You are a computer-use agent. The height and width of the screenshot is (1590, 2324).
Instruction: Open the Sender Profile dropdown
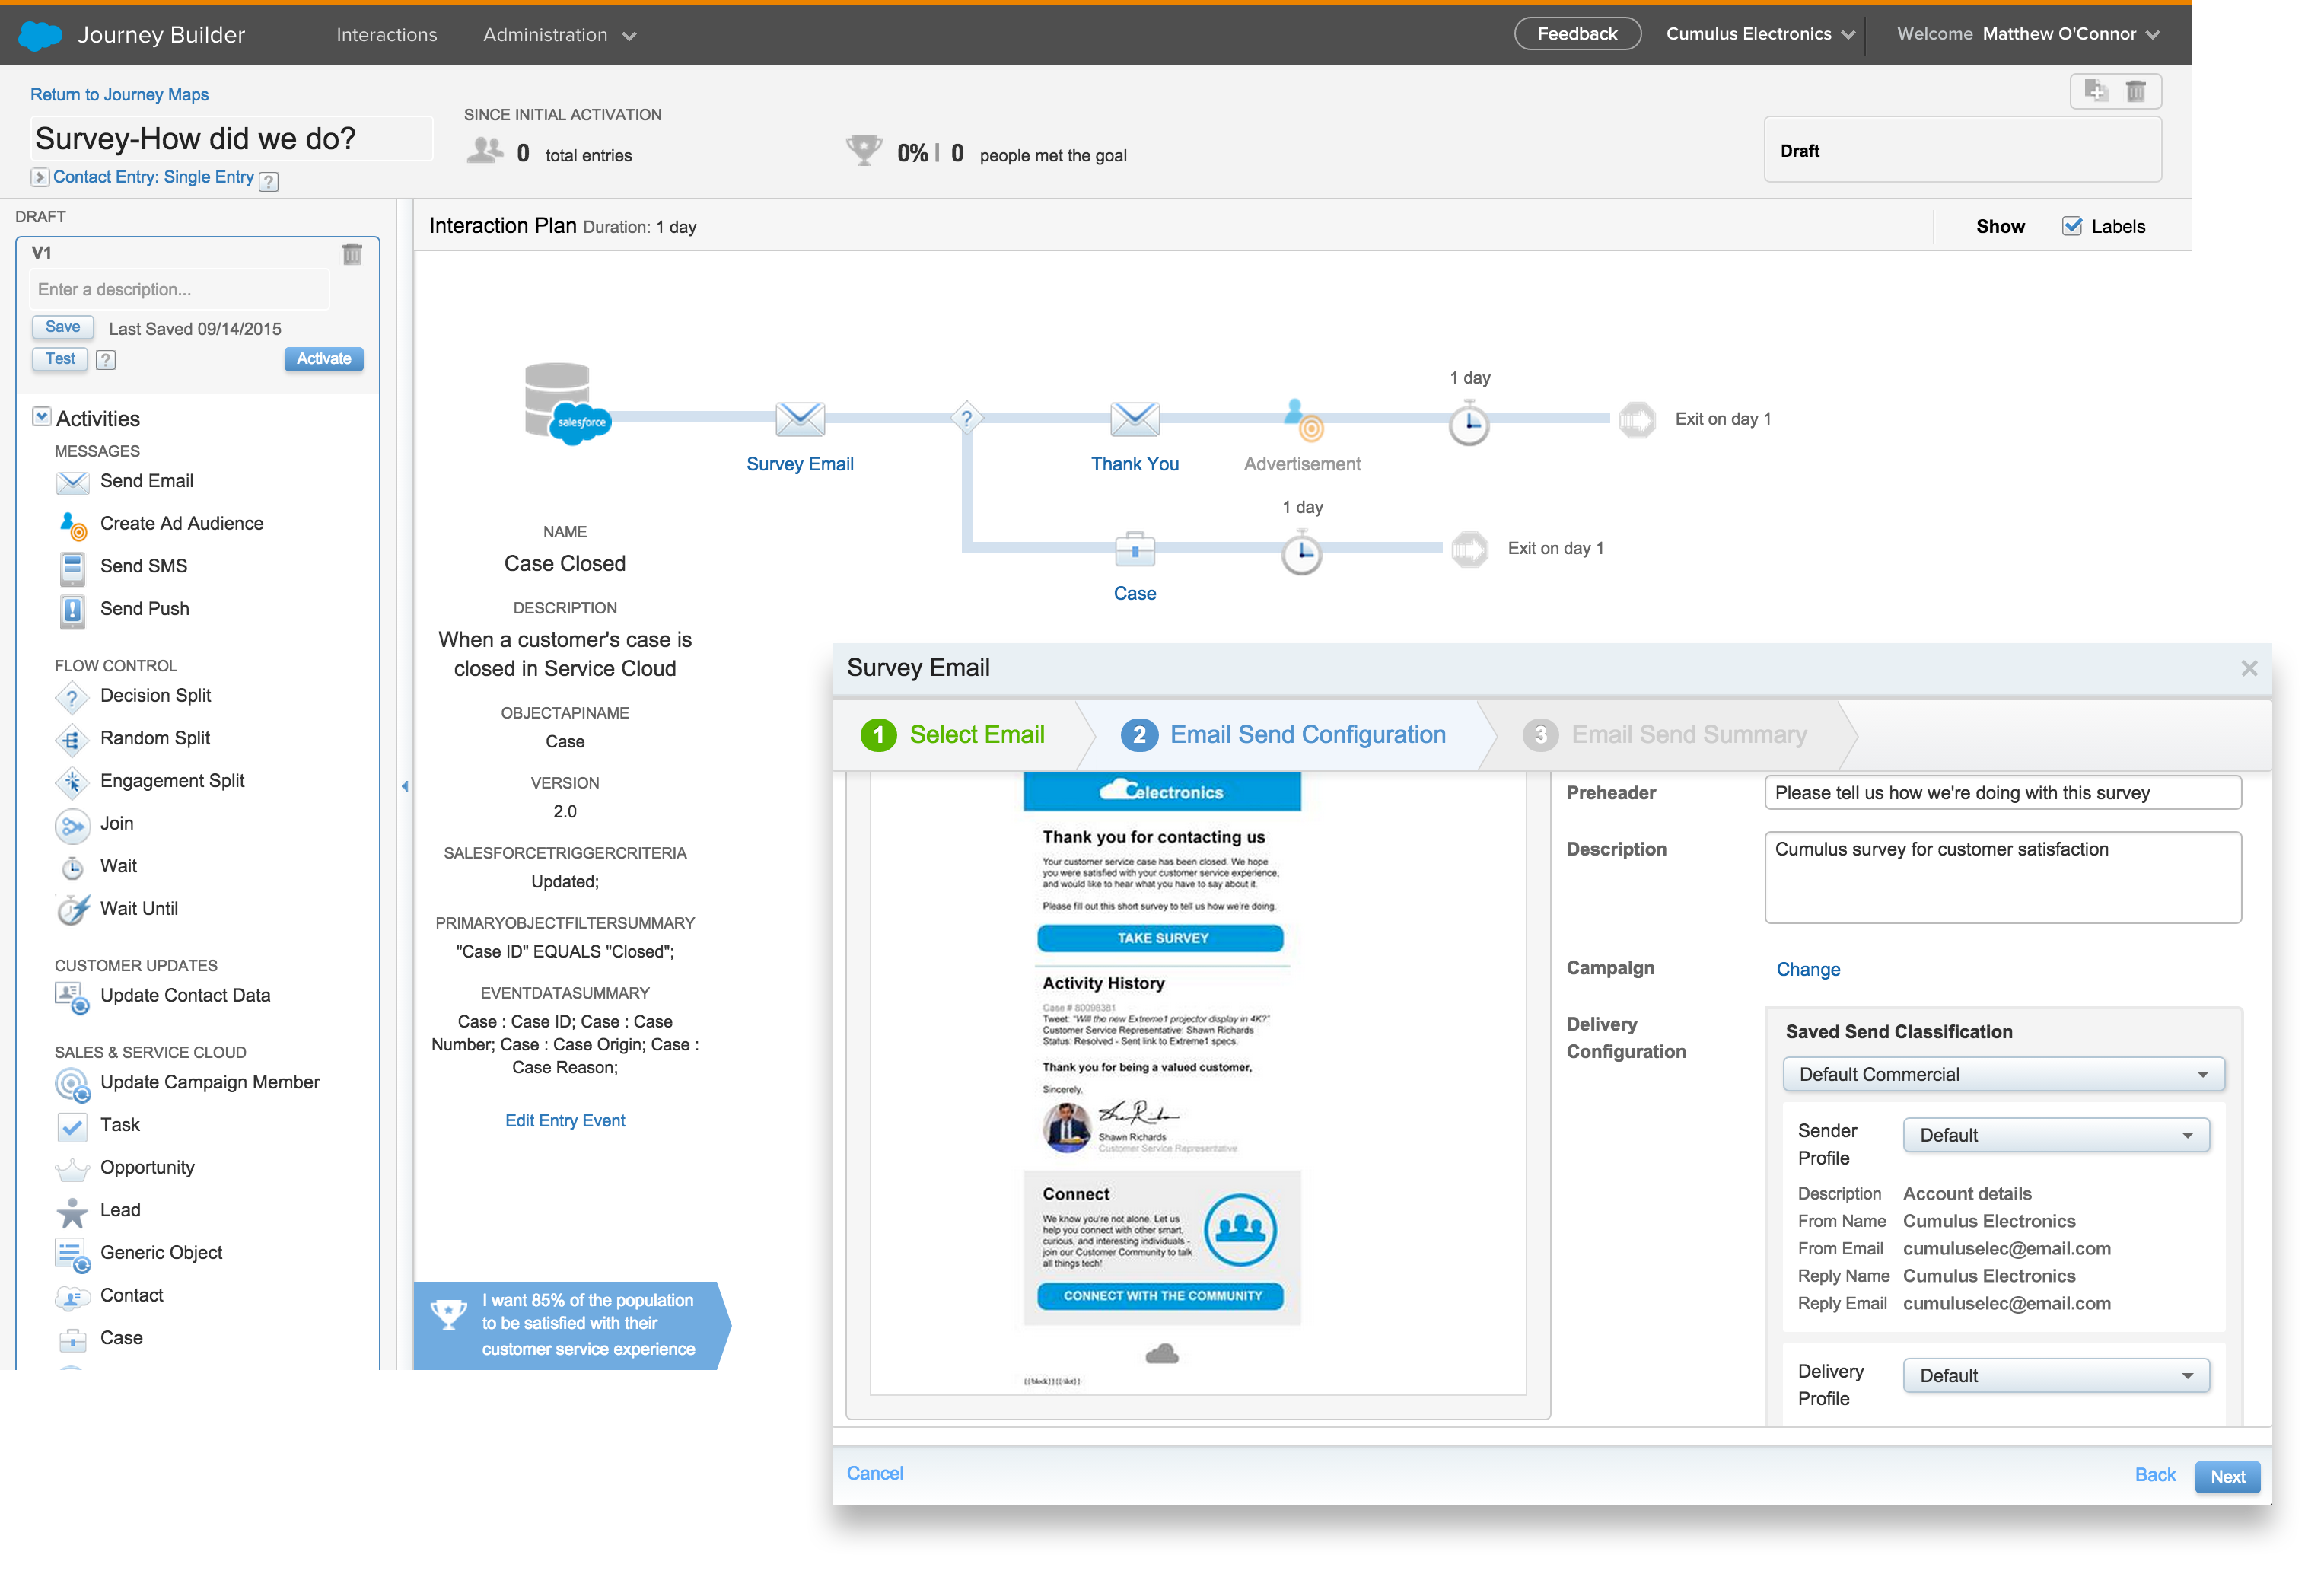click(2055, 1135)
